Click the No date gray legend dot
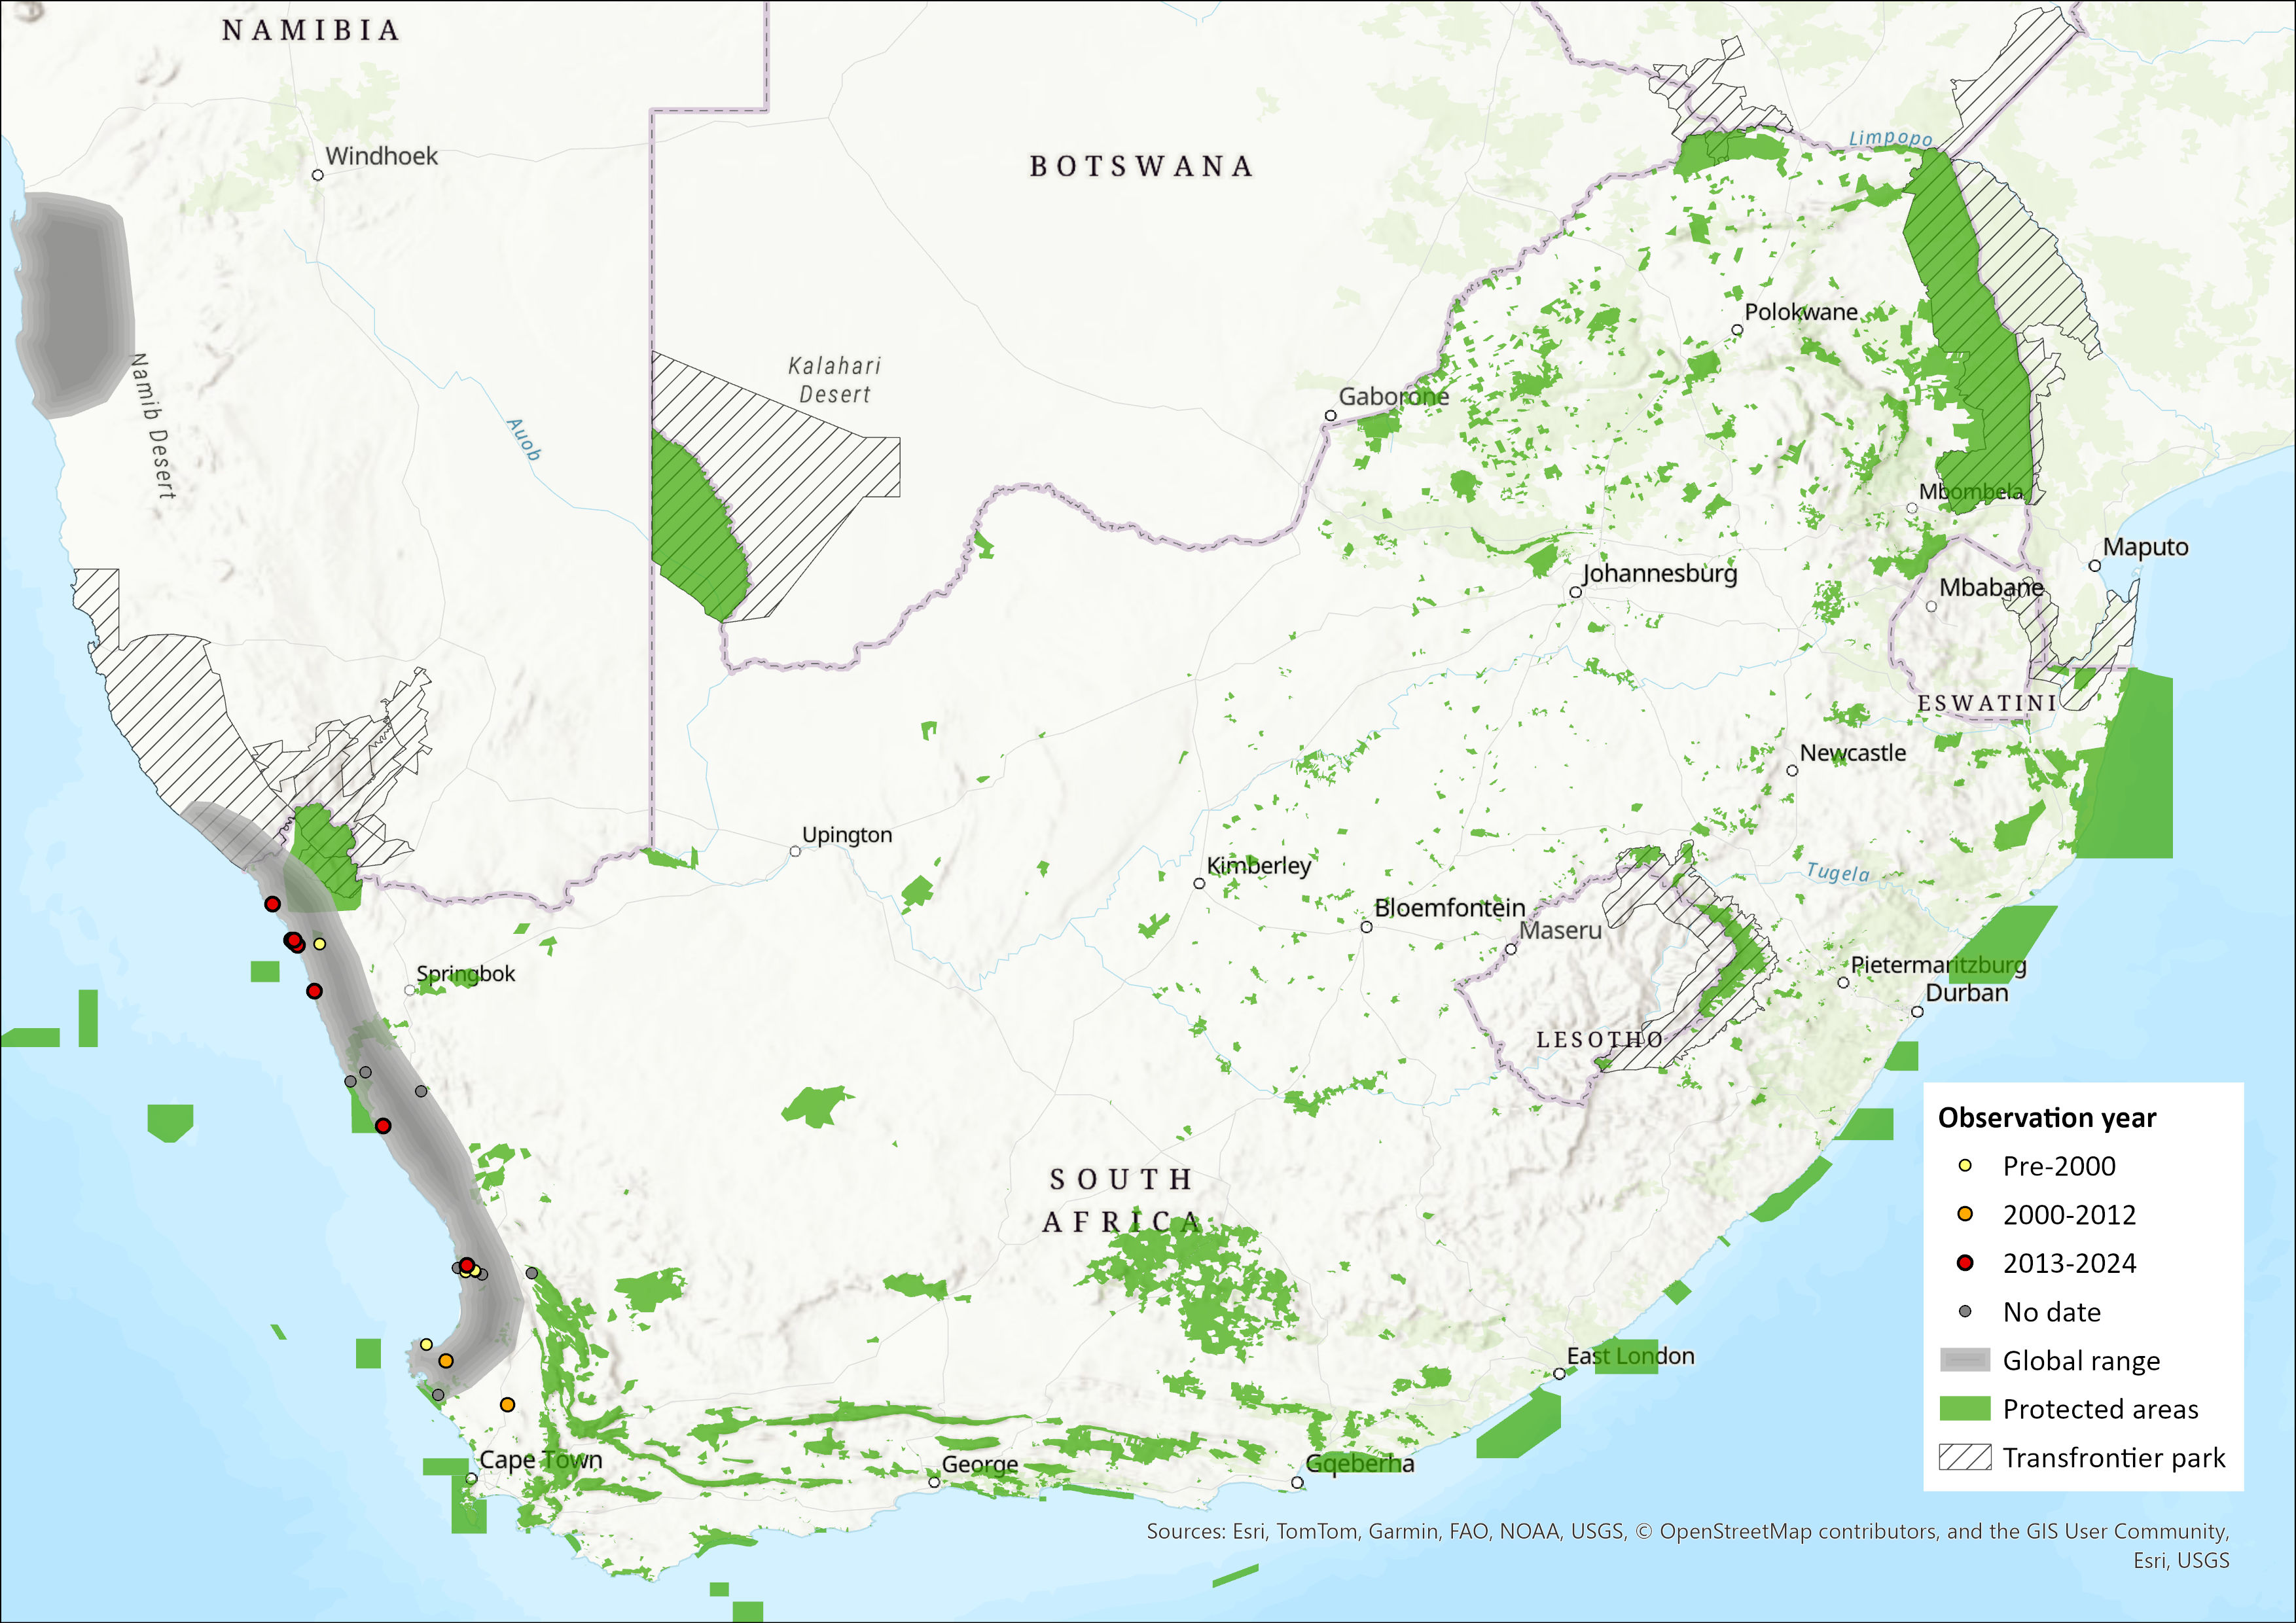Viewport: 2296px width, 1623px height. (1964, 1312)
